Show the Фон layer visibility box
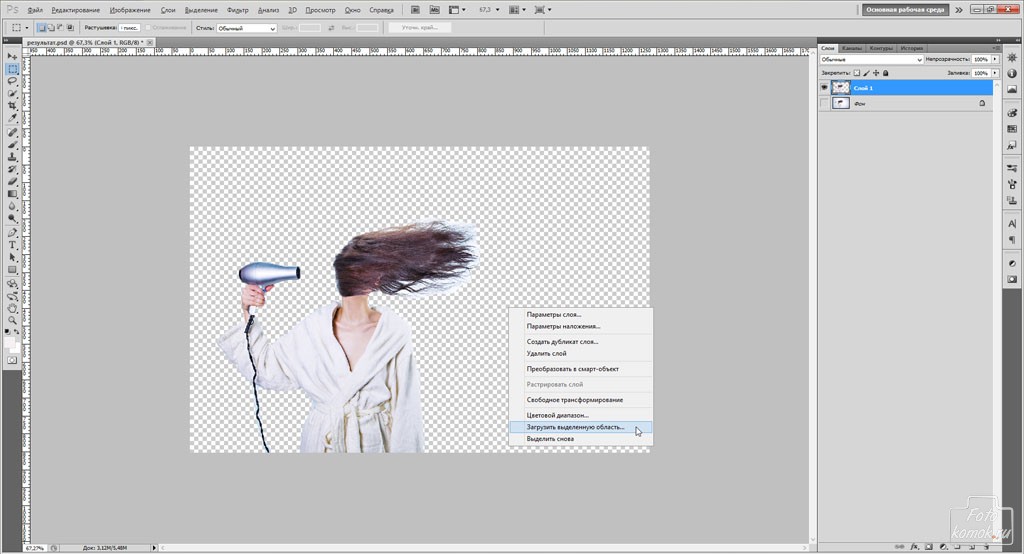1024x554 pixels. [x=824, y=103]
